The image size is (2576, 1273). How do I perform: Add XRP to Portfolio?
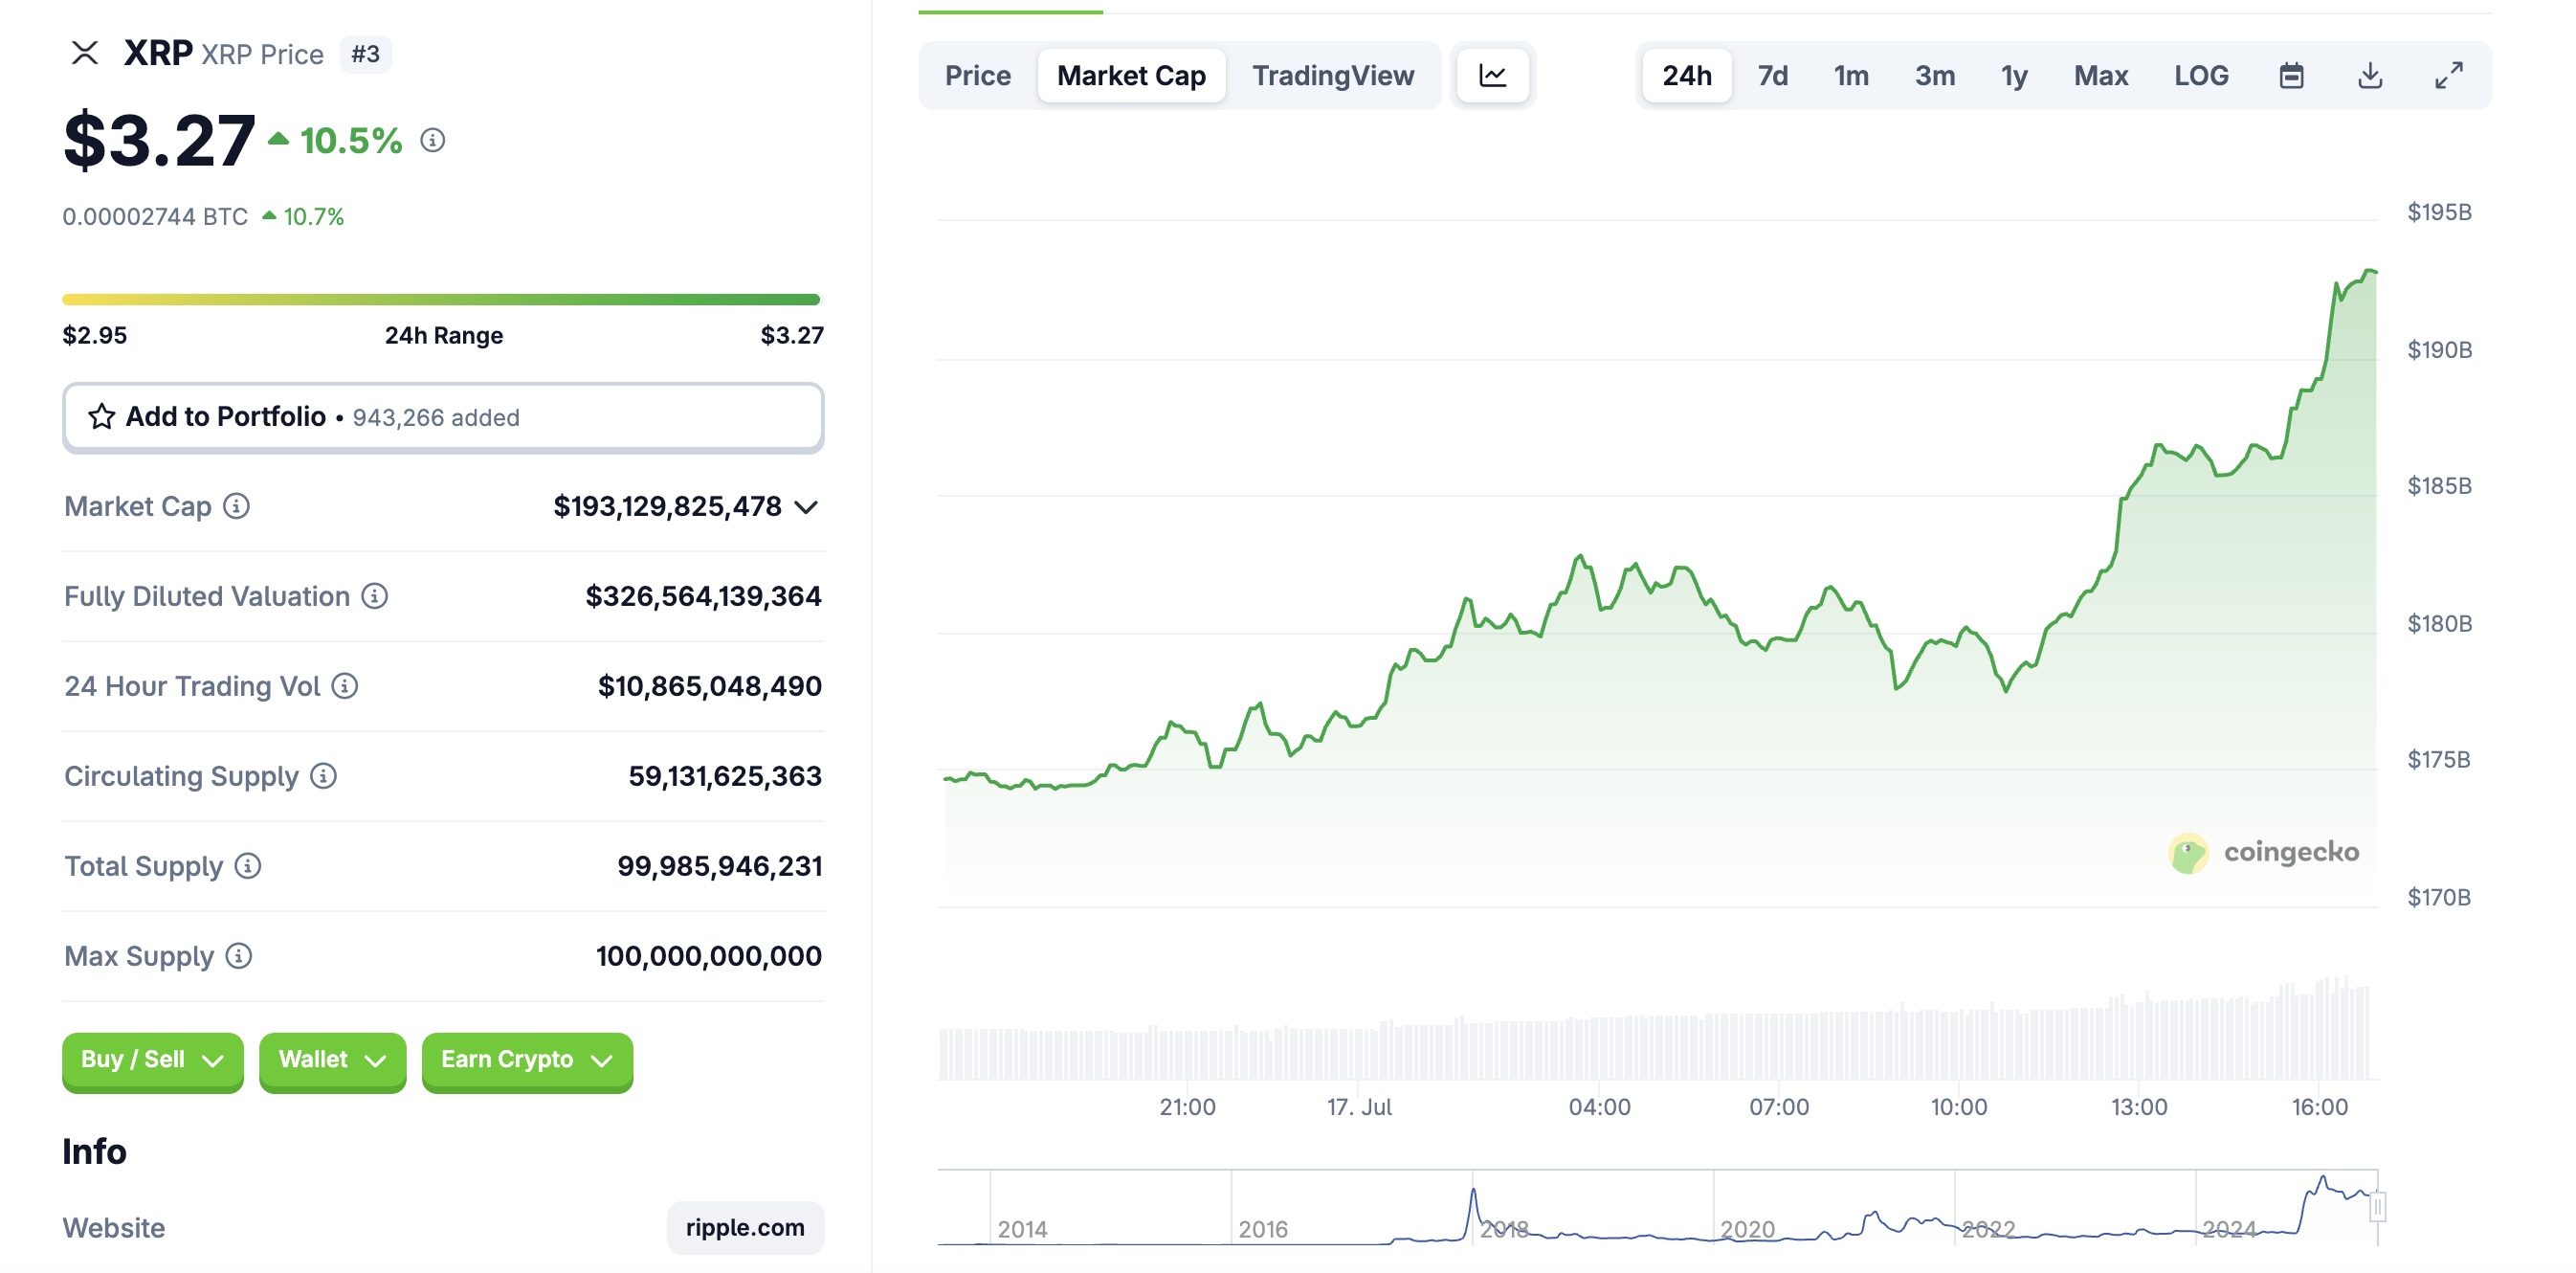click(443, 417)
